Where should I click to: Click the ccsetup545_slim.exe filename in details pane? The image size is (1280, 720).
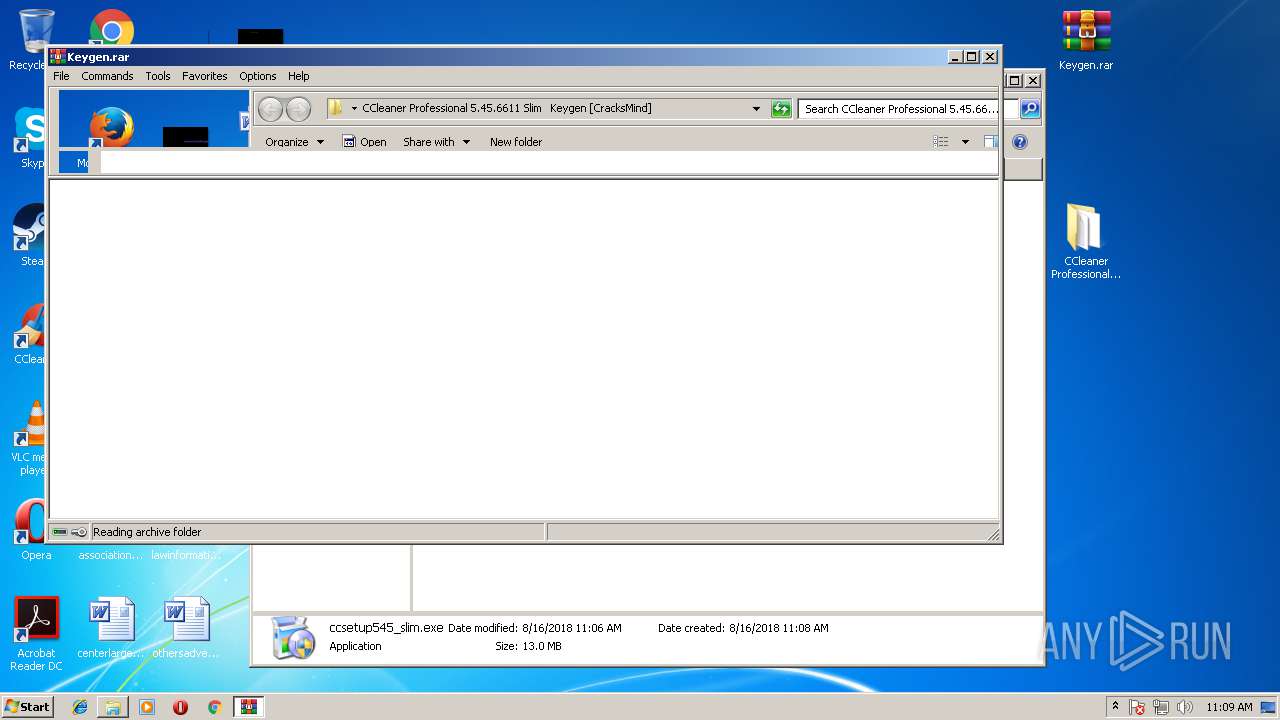[x=386, y=628]
